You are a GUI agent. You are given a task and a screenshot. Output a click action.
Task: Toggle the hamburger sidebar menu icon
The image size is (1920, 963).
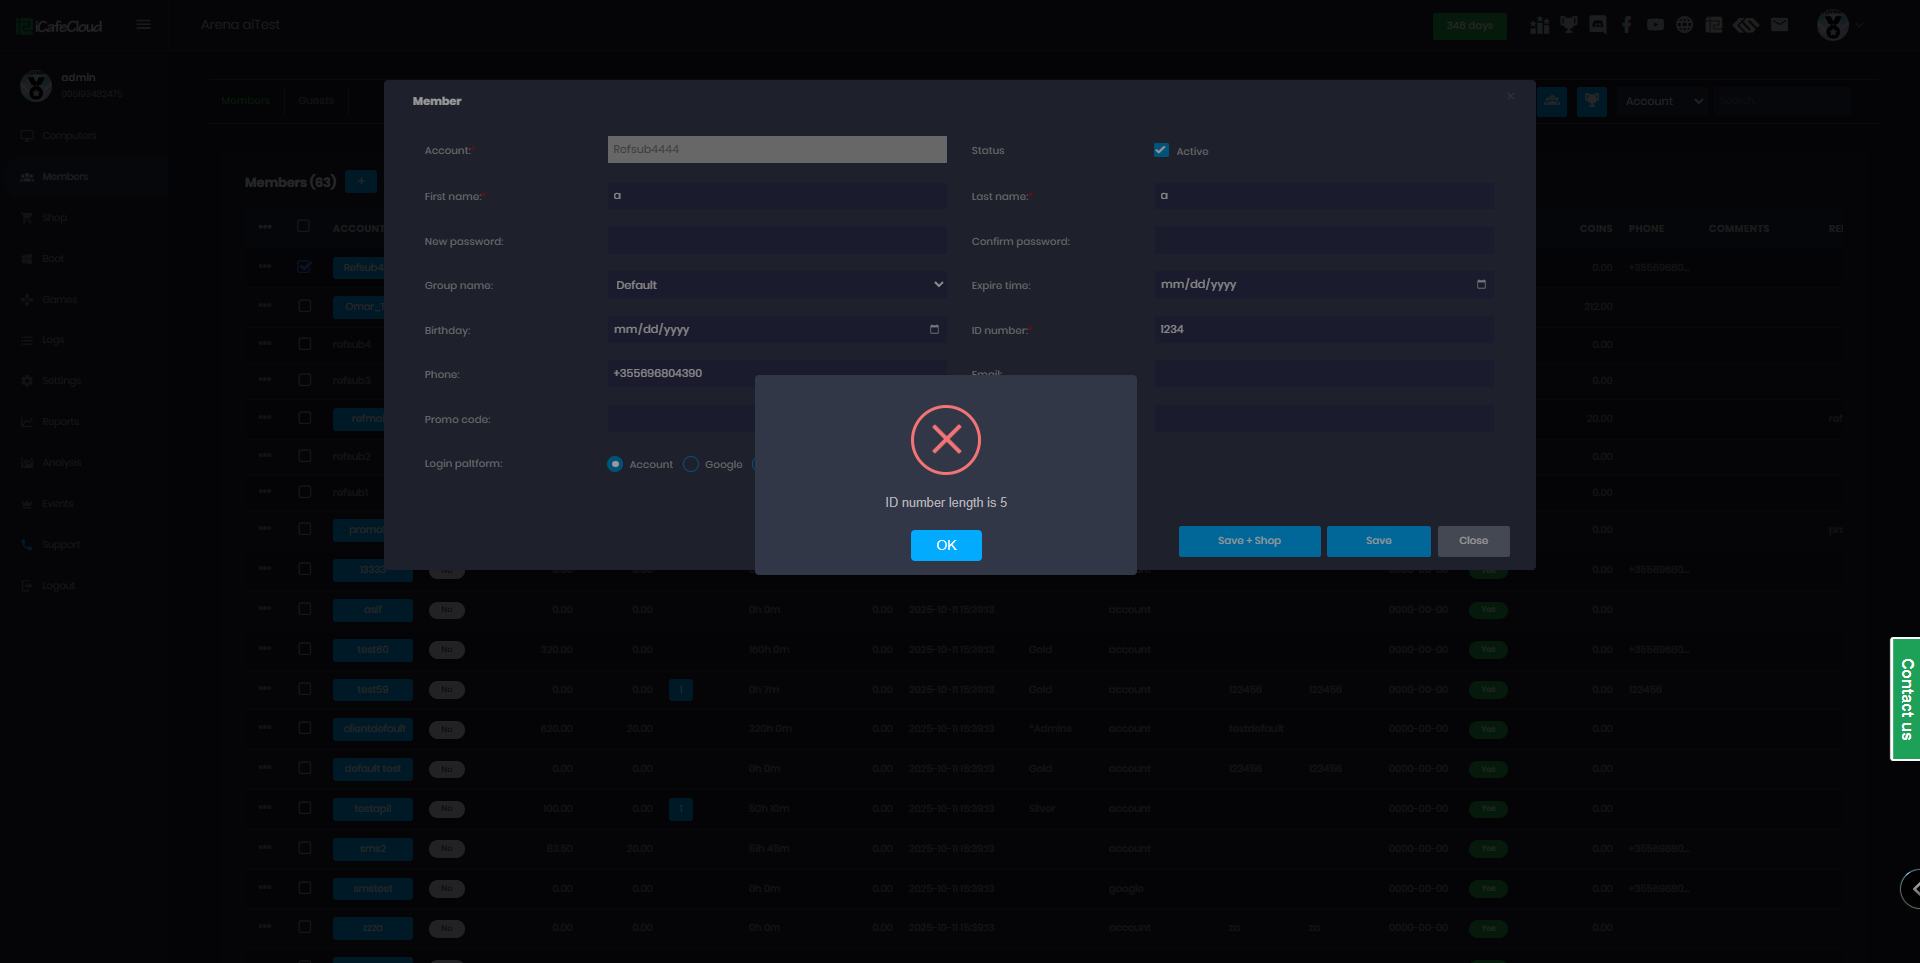[143, 25]
